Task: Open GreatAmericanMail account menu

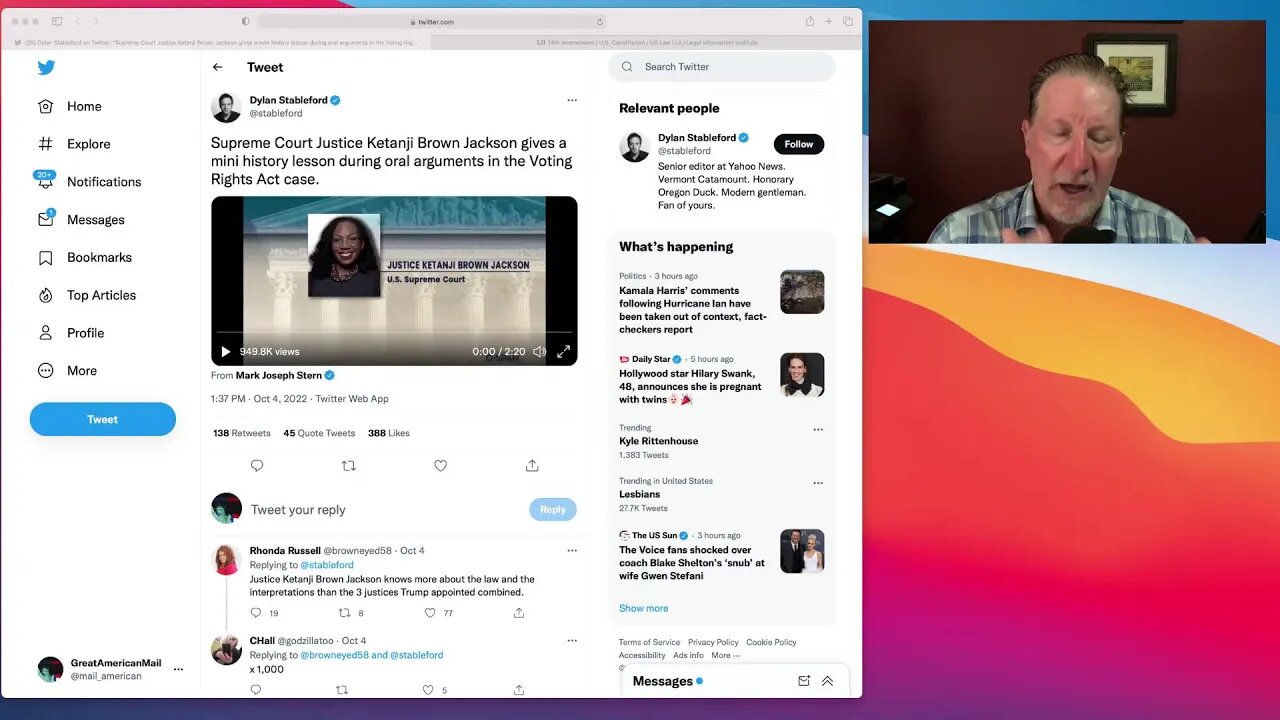Action: pyautogui.click(x=110, y=669)
